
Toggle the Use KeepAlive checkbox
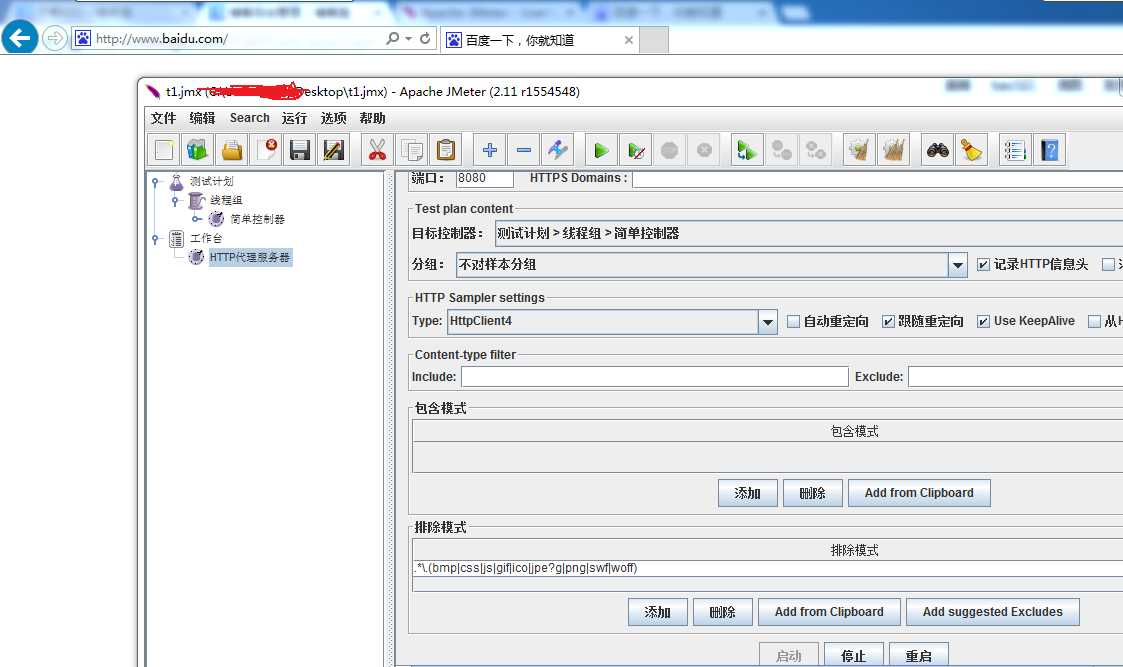click(983, 322)
